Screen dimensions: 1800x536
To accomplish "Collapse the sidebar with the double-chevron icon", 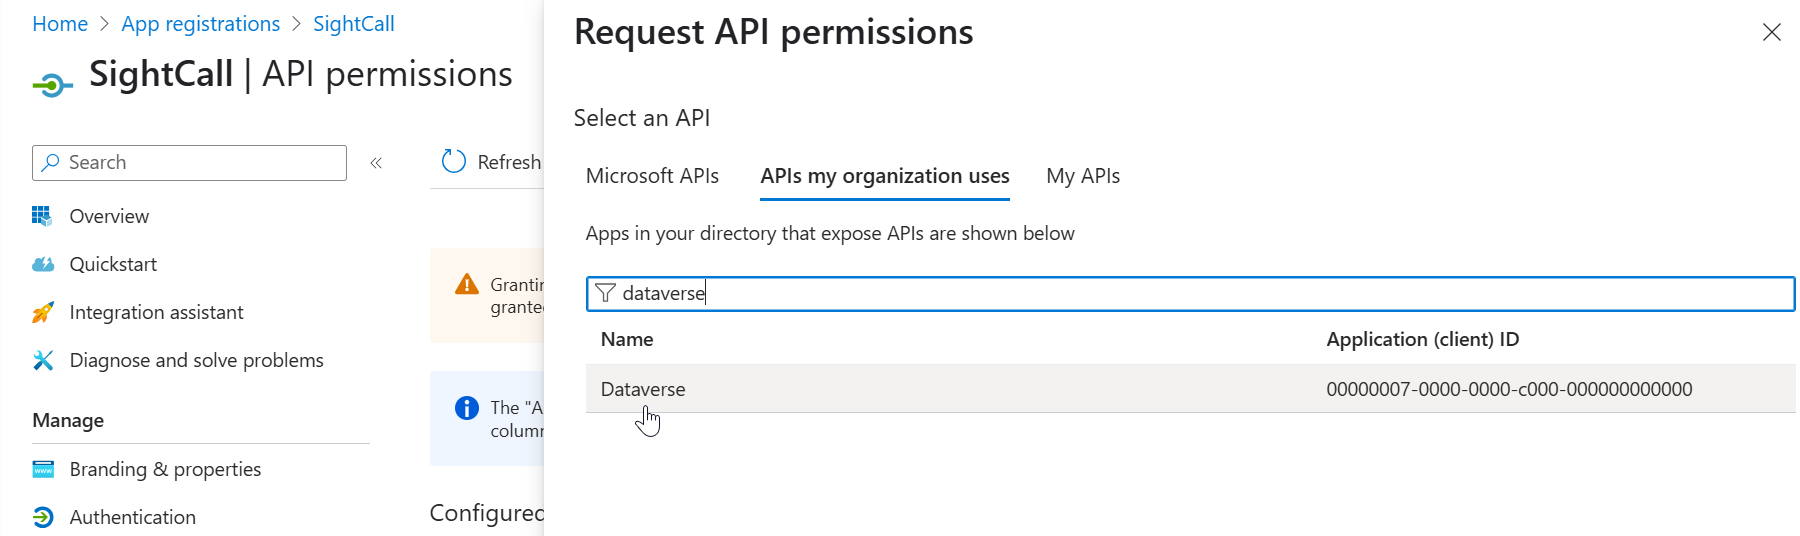I will (376, 163).
